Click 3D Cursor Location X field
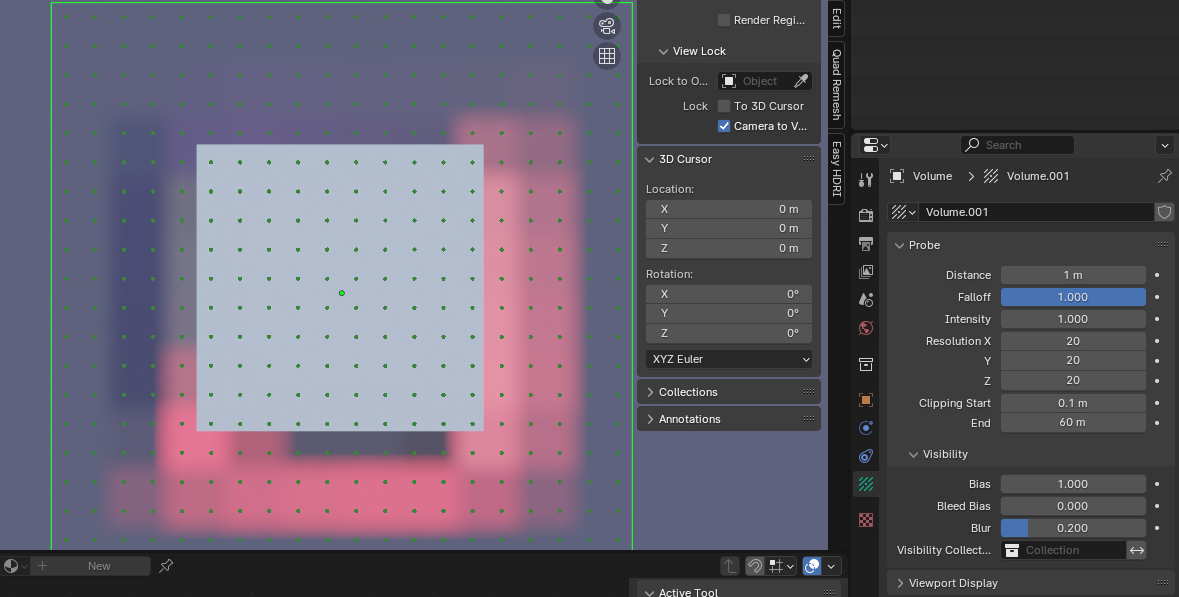The height and width of the screenshot is (597, 1179). coord(729,209)
